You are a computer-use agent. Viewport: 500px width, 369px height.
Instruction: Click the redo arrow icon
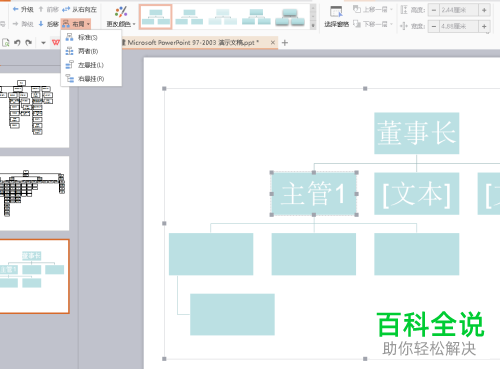pyautogui.click(x=29, y=43)
